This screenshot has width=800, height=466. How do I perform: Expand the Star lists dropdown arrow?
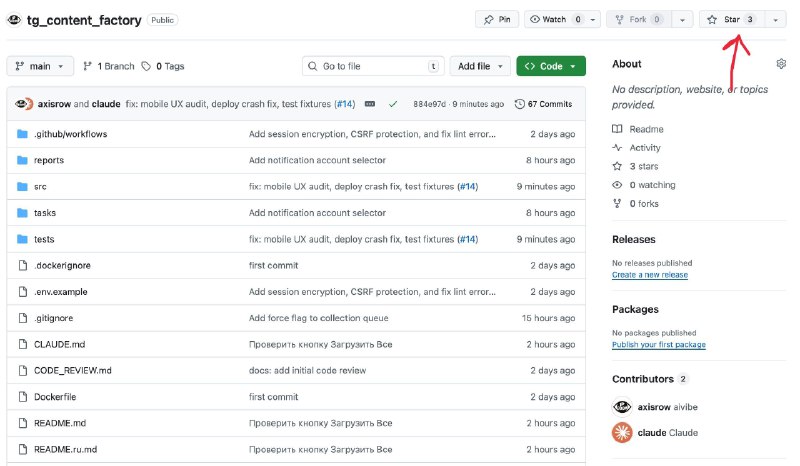tap(774, 19)
